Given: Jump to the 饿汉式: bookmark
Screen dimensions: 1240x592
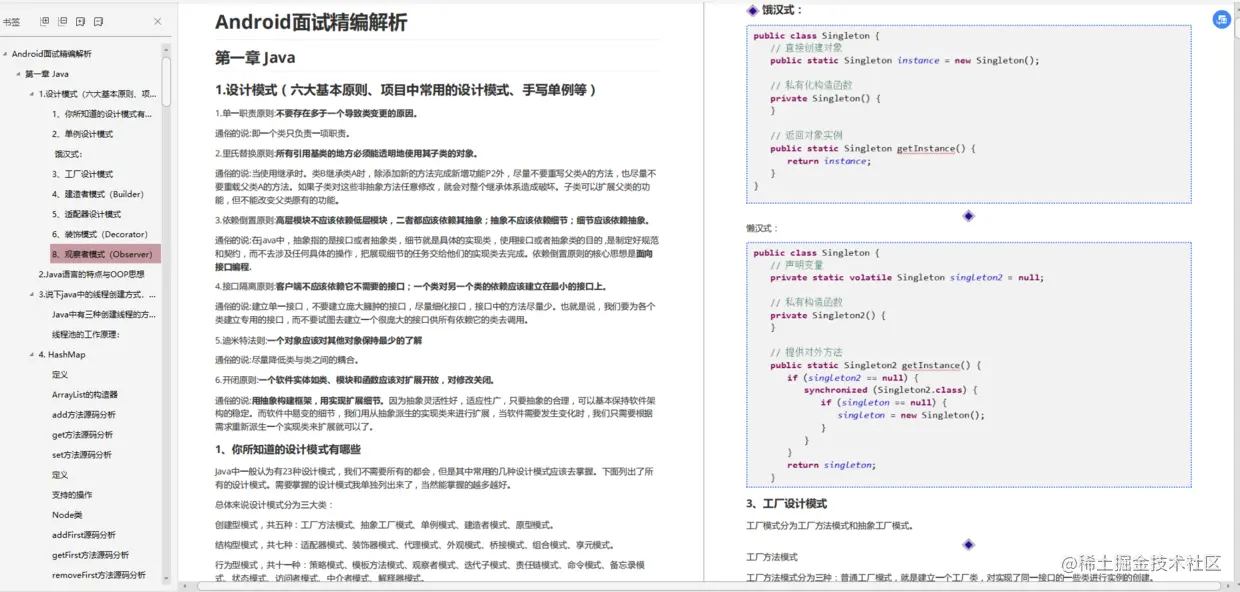Looking at the screenshot, I should click(x=69, y=154).
